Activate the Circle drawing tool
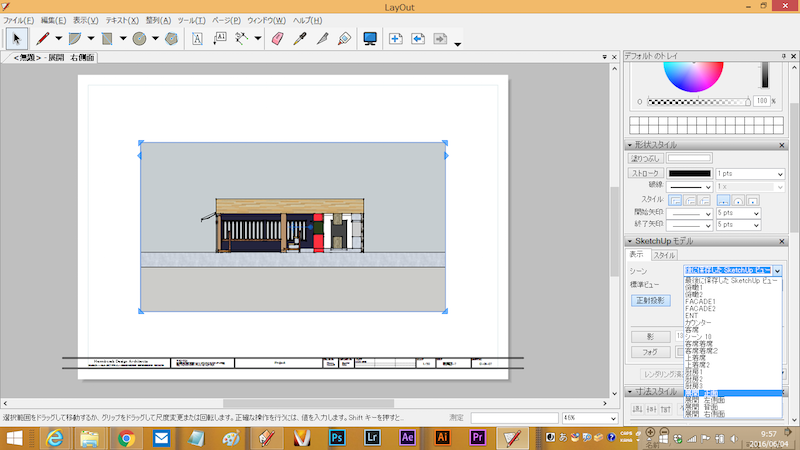Viewport: 800px width, 450px height. 140,39
